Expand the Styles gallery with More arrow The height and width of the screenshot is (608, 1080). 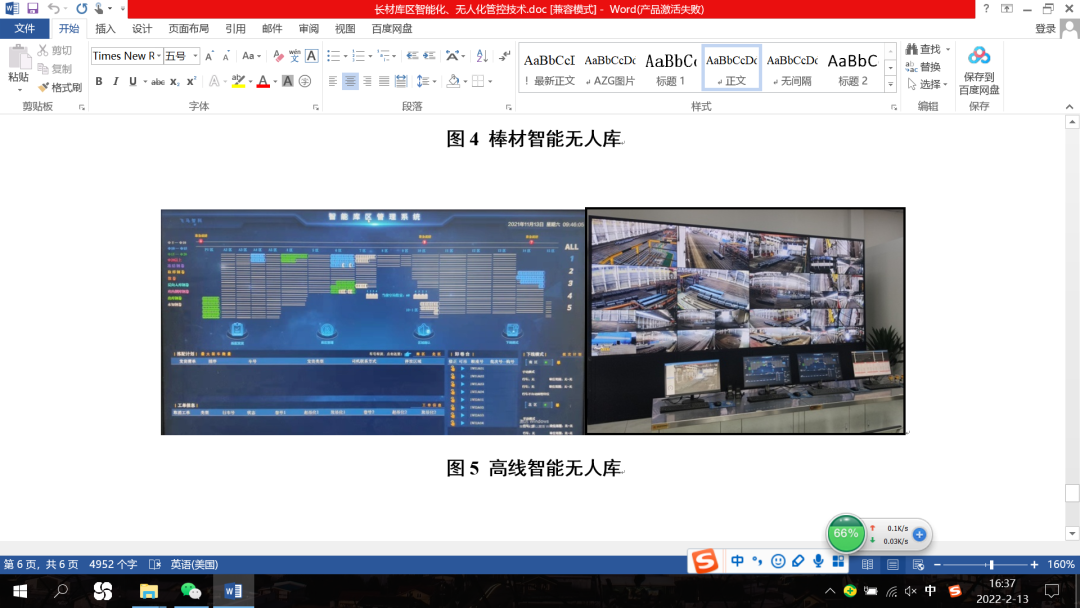(891, 83)
